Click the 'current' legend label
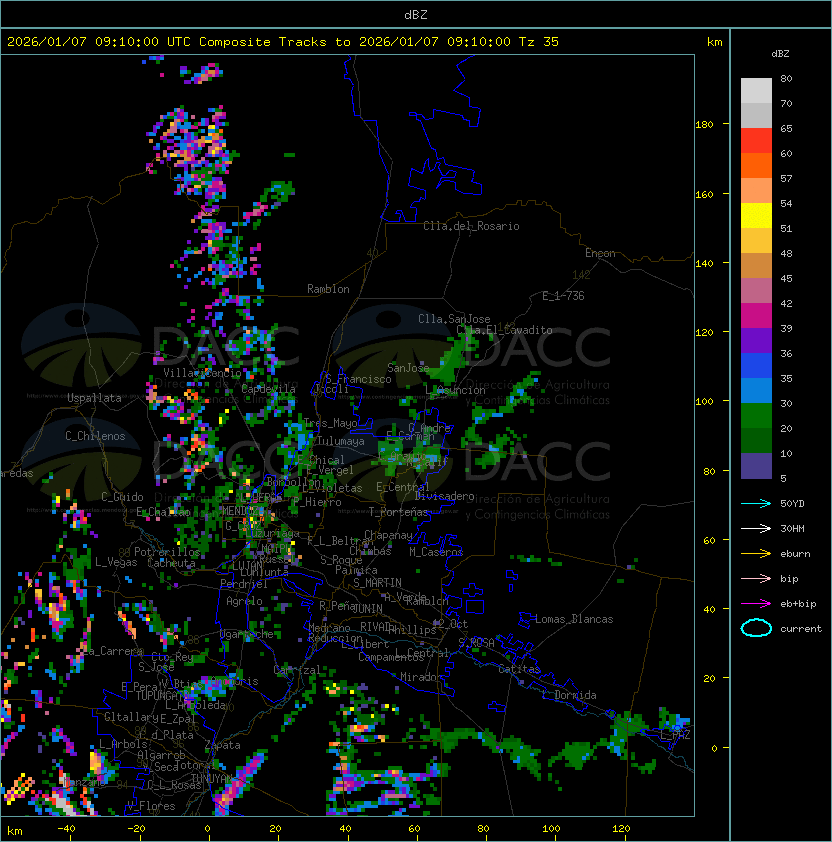 coord(801,628)
